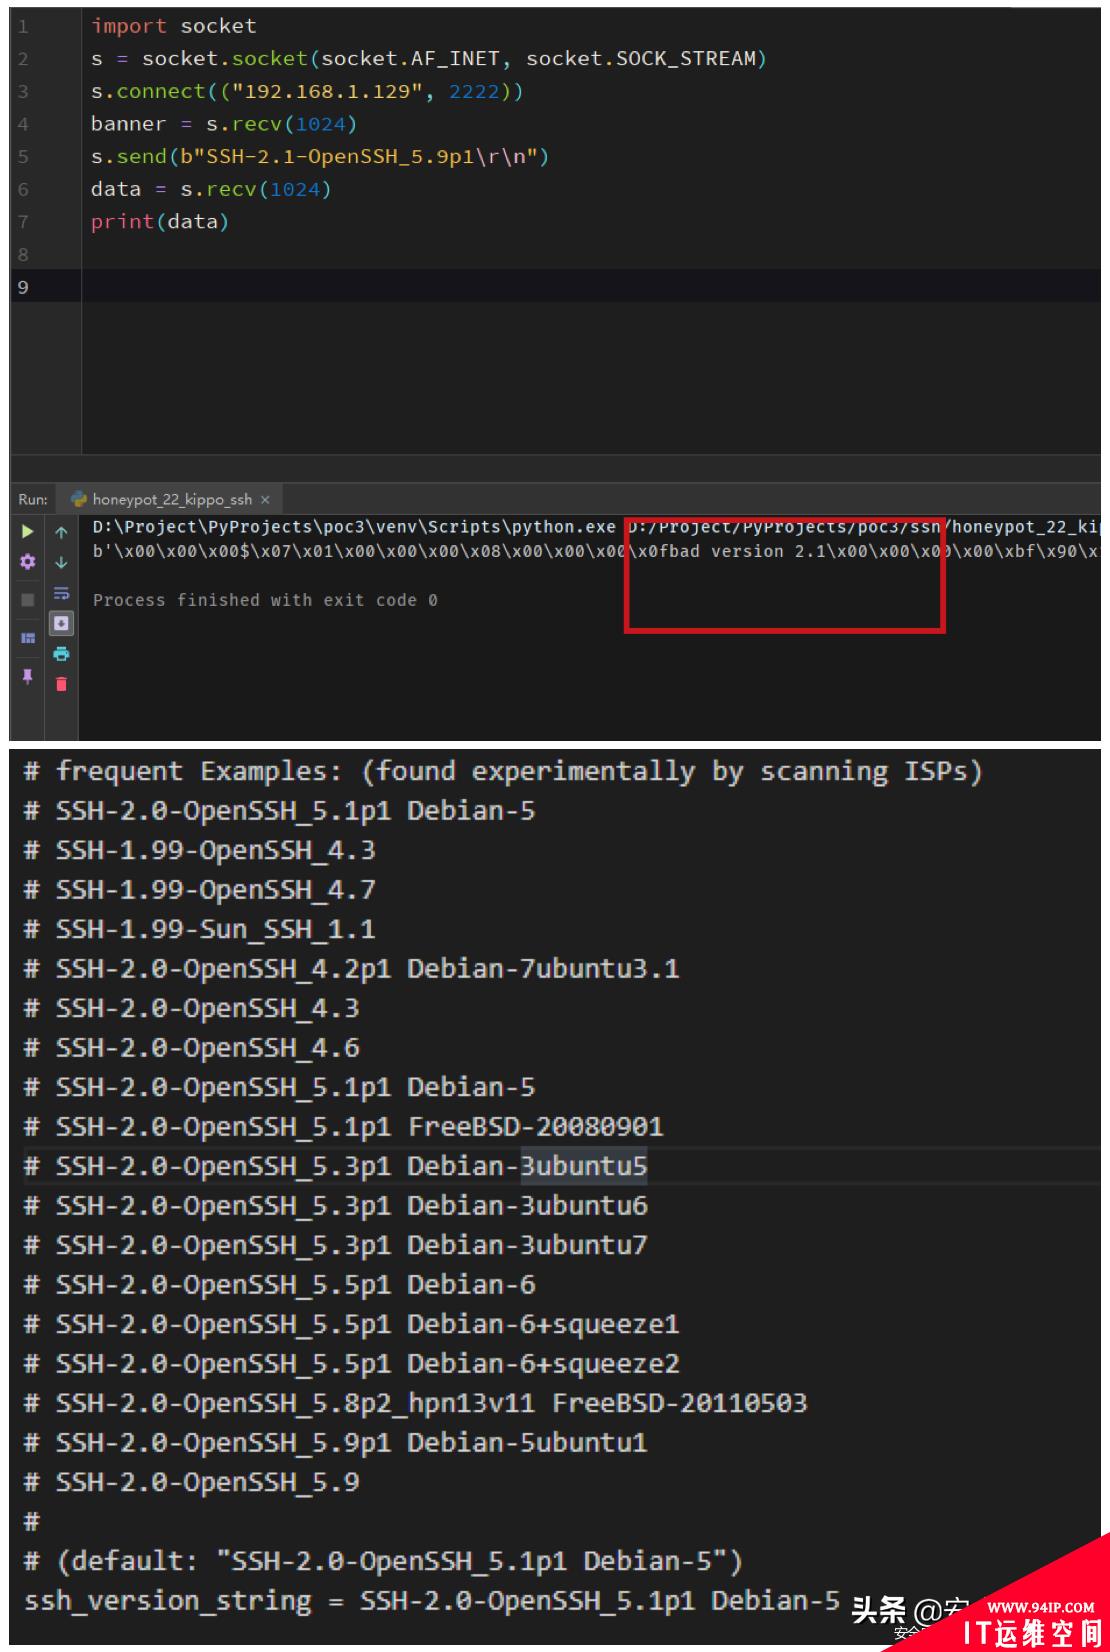Image resolution: width=1110 pixels, height=1652 pixels.
Task: Click the python.exe path in console output
Action: (x=354, y=527)
